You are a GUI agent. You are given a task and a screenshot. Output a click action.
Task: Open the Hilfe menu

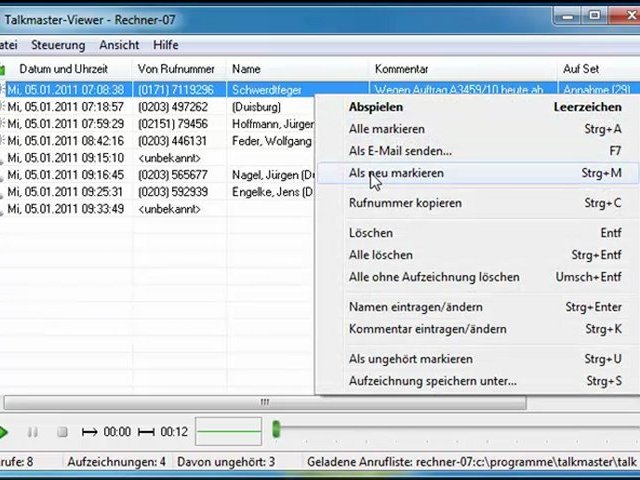[x=166, y=45]
